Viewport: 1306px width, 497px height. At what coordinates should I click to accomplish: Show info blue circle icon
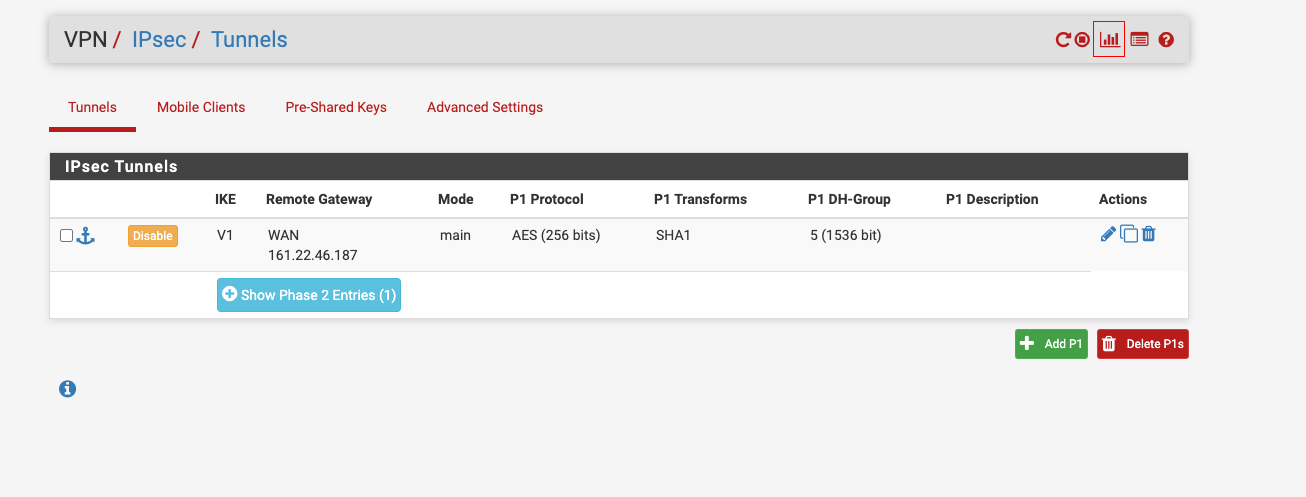point(68,389)
